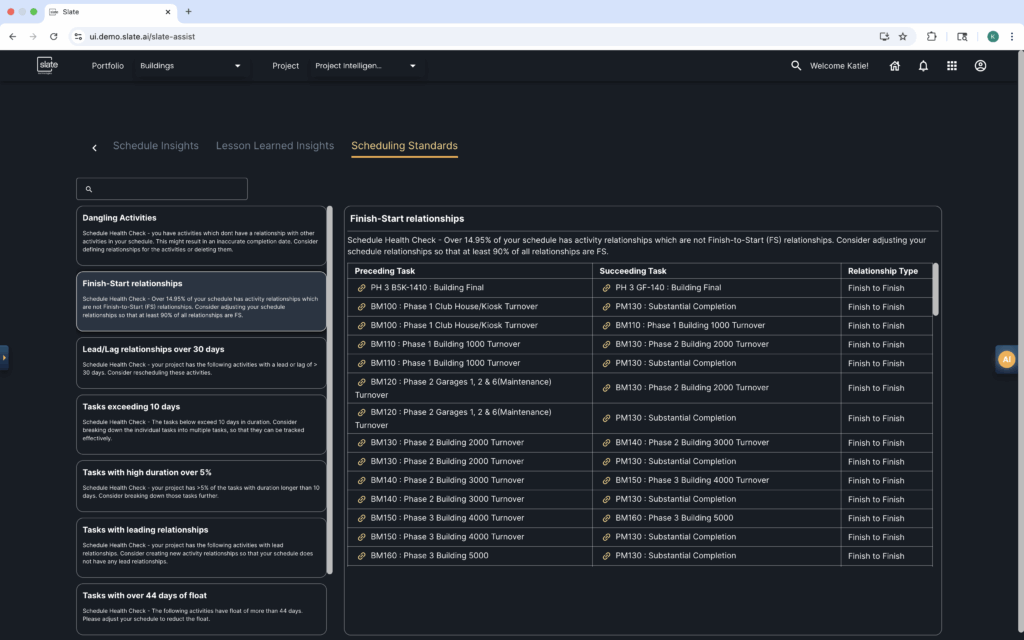1024x640 pixels.
Task: Open the apps grid icon
Action: pyautogui.click(x=952, y=65)
